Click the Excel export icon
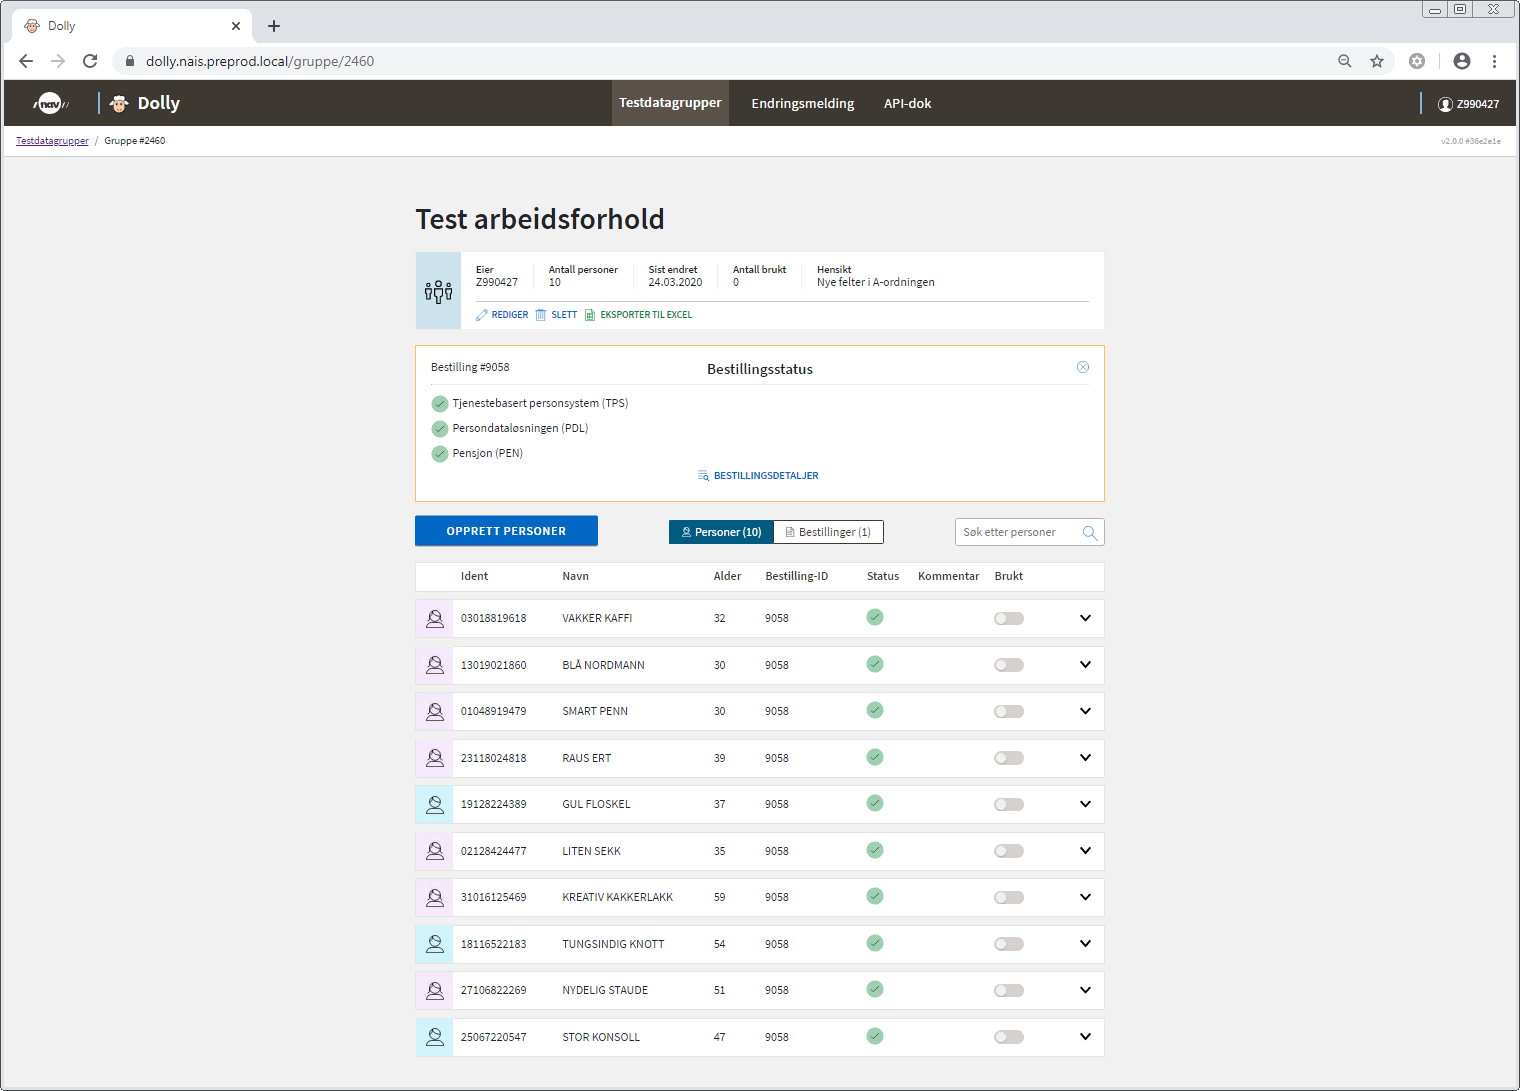This screenshot has height=1091, width=1520. point(590,315)
